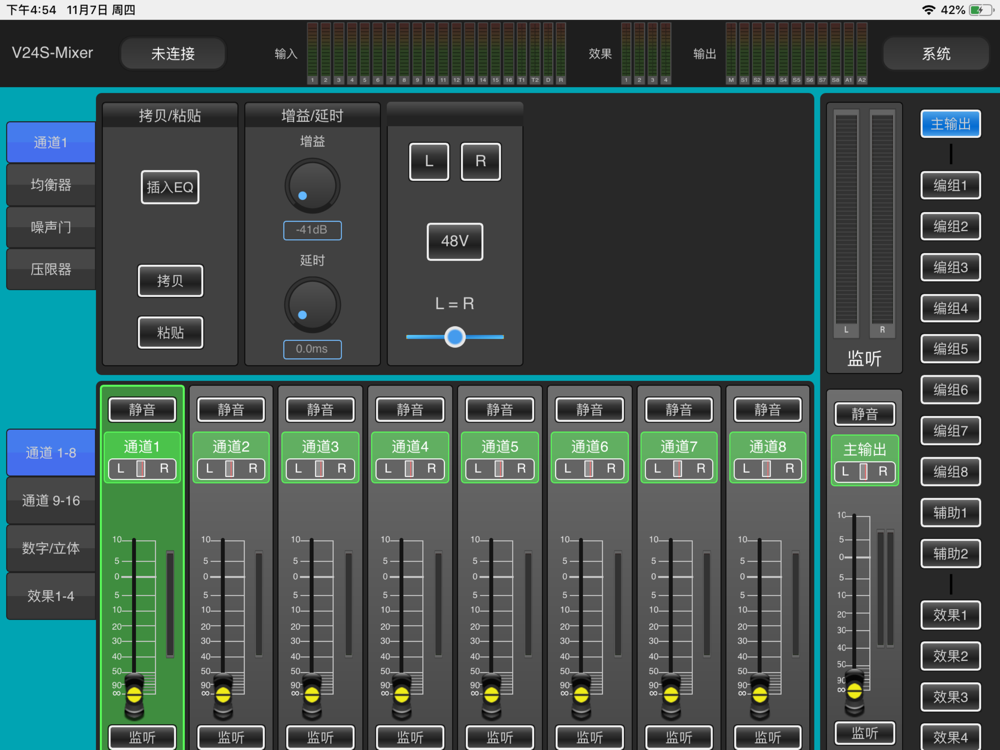Select the 效果2 bus
Image resolution: width=1000 pixels, height=750 pixels.
pos(950,656)
